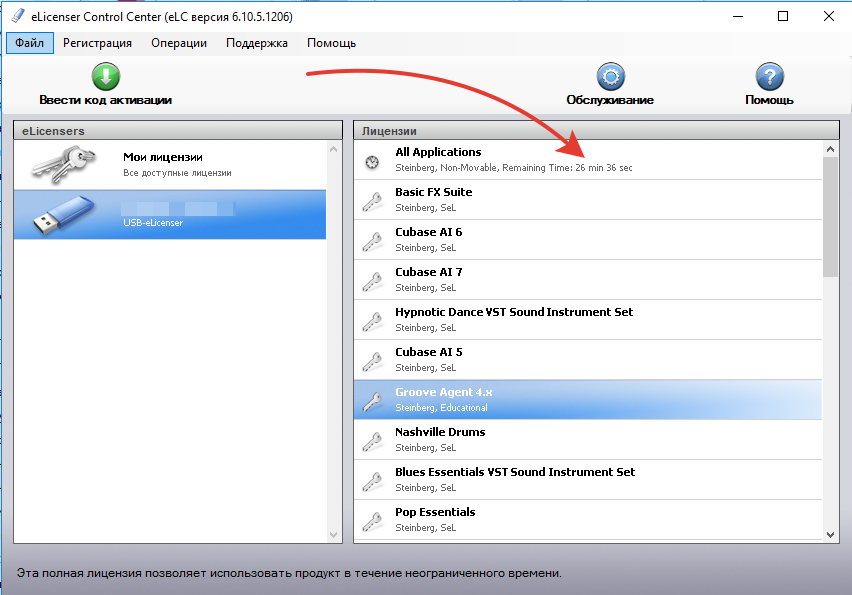
Task: Close the eLicenser Control Center window
Action: click(829, 16)
